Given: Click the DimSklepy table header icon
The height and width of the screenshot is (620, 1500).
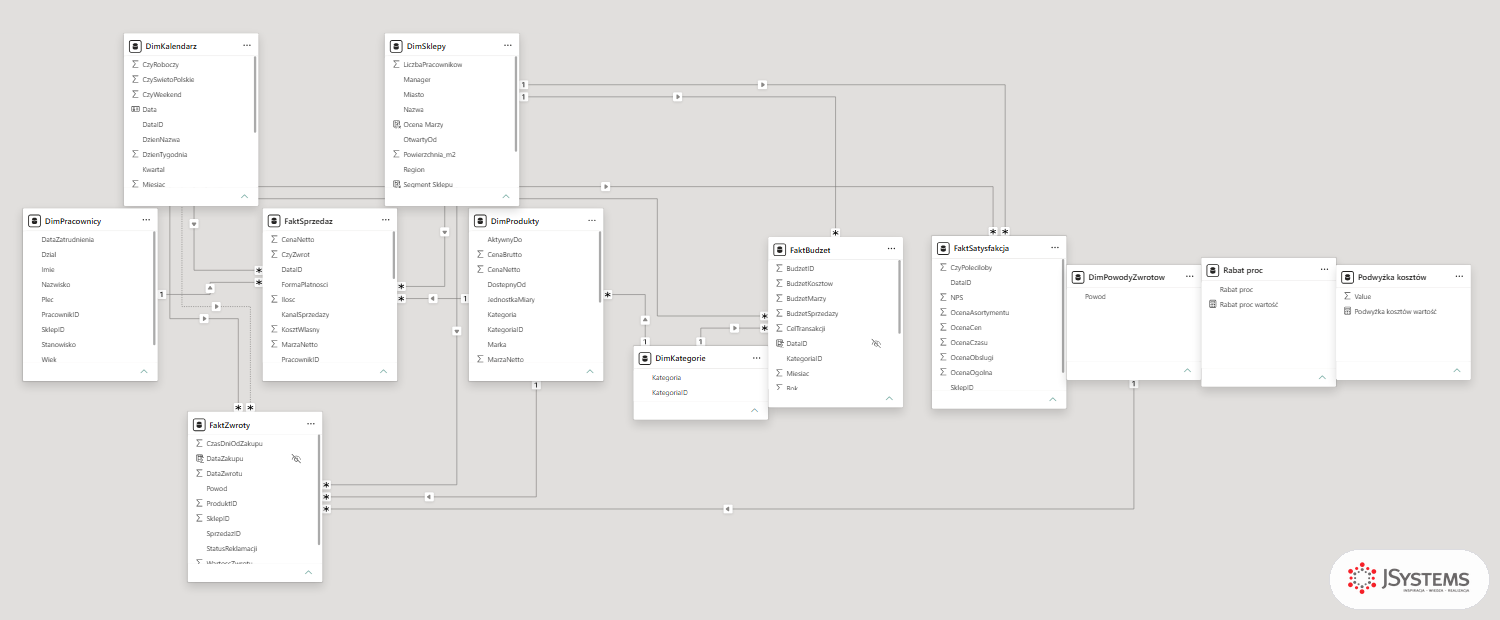Looking at the screenshot, I should 396,46.
